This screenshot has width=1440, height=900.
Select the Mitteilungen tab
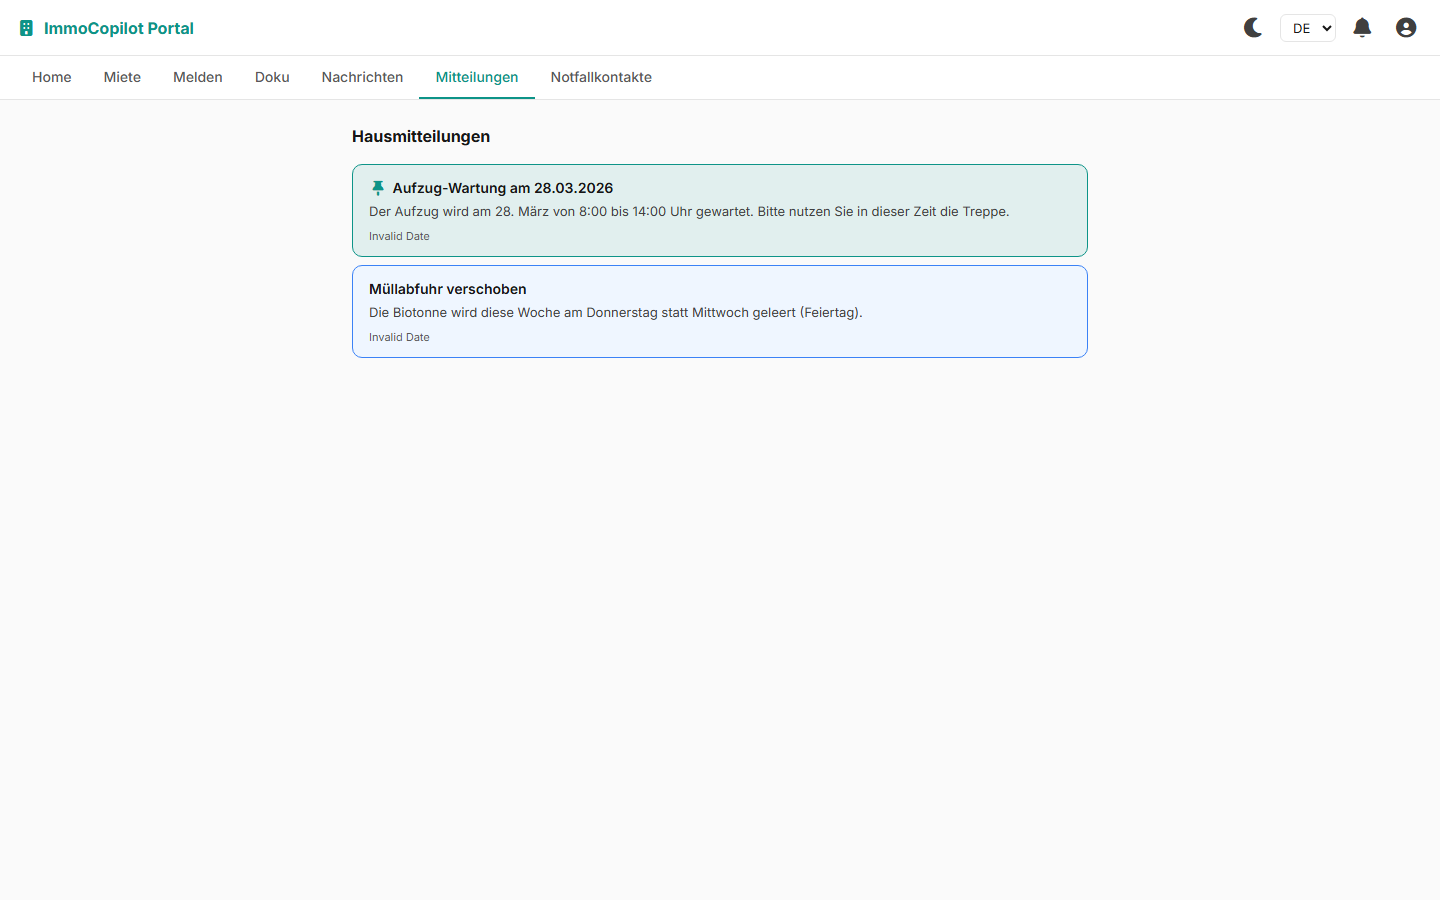click(477, 77)
